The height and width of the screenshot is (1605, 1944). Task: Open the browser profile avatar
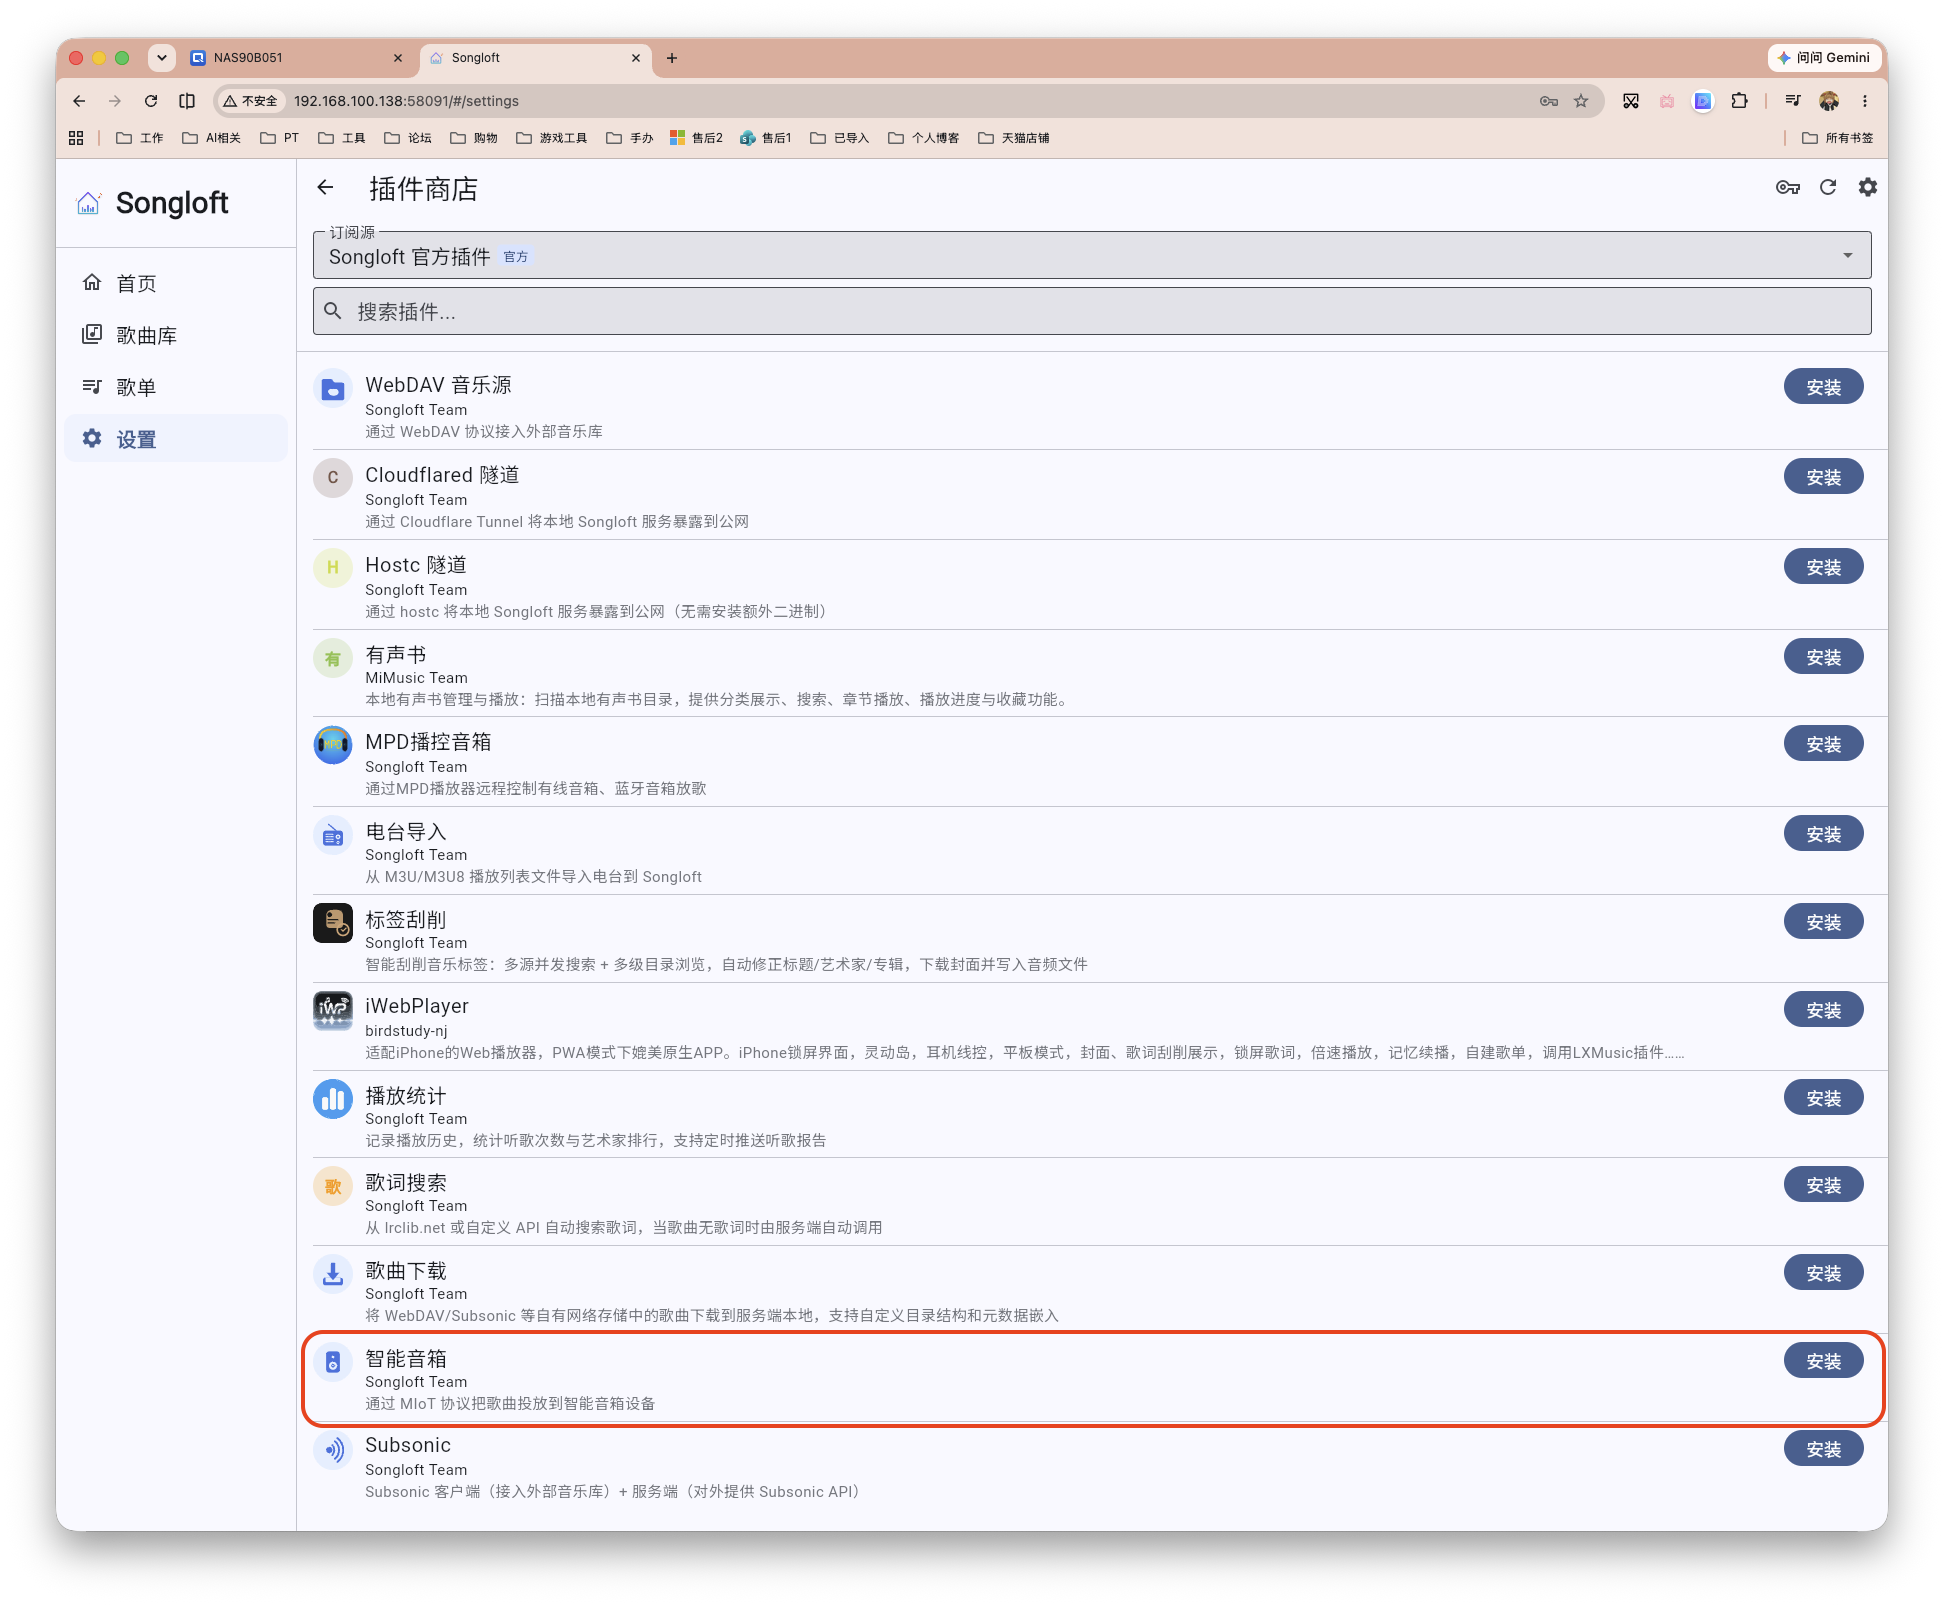[x=1829, y=101]
